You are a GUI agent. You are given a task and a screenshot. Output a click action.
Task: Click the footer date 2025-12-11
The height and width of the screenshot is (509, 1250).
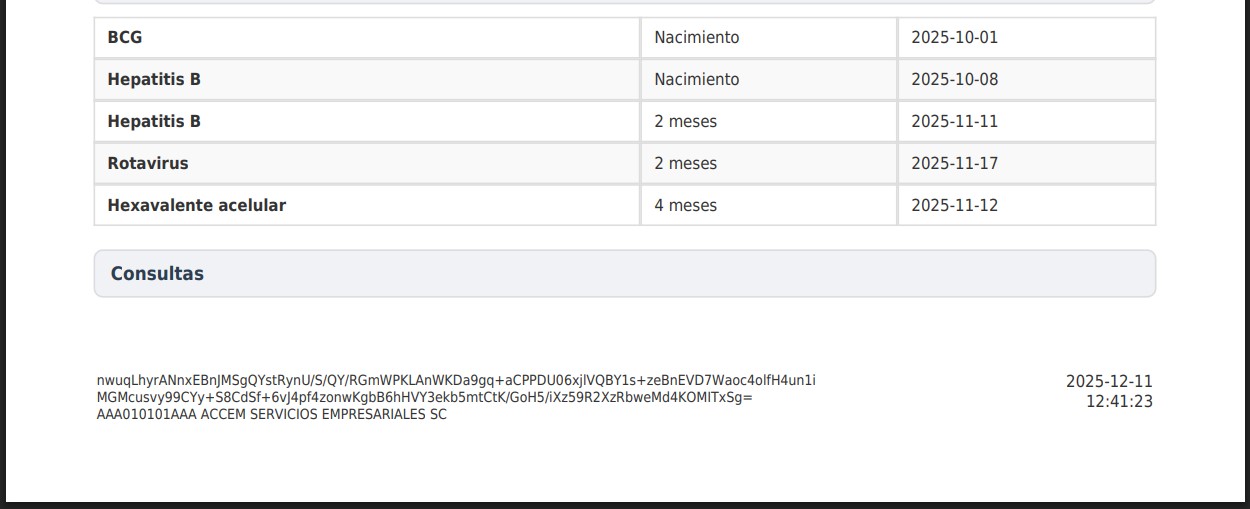[x=1109, y=382]
